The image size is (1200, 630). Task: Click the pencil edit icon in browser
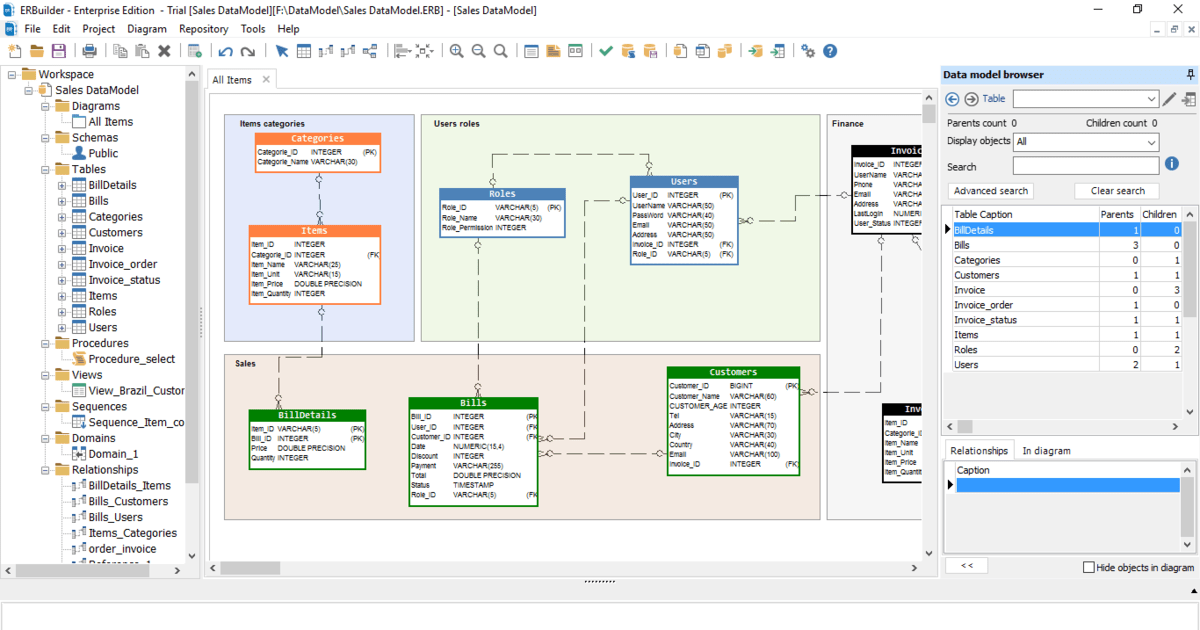(1170, 99)
